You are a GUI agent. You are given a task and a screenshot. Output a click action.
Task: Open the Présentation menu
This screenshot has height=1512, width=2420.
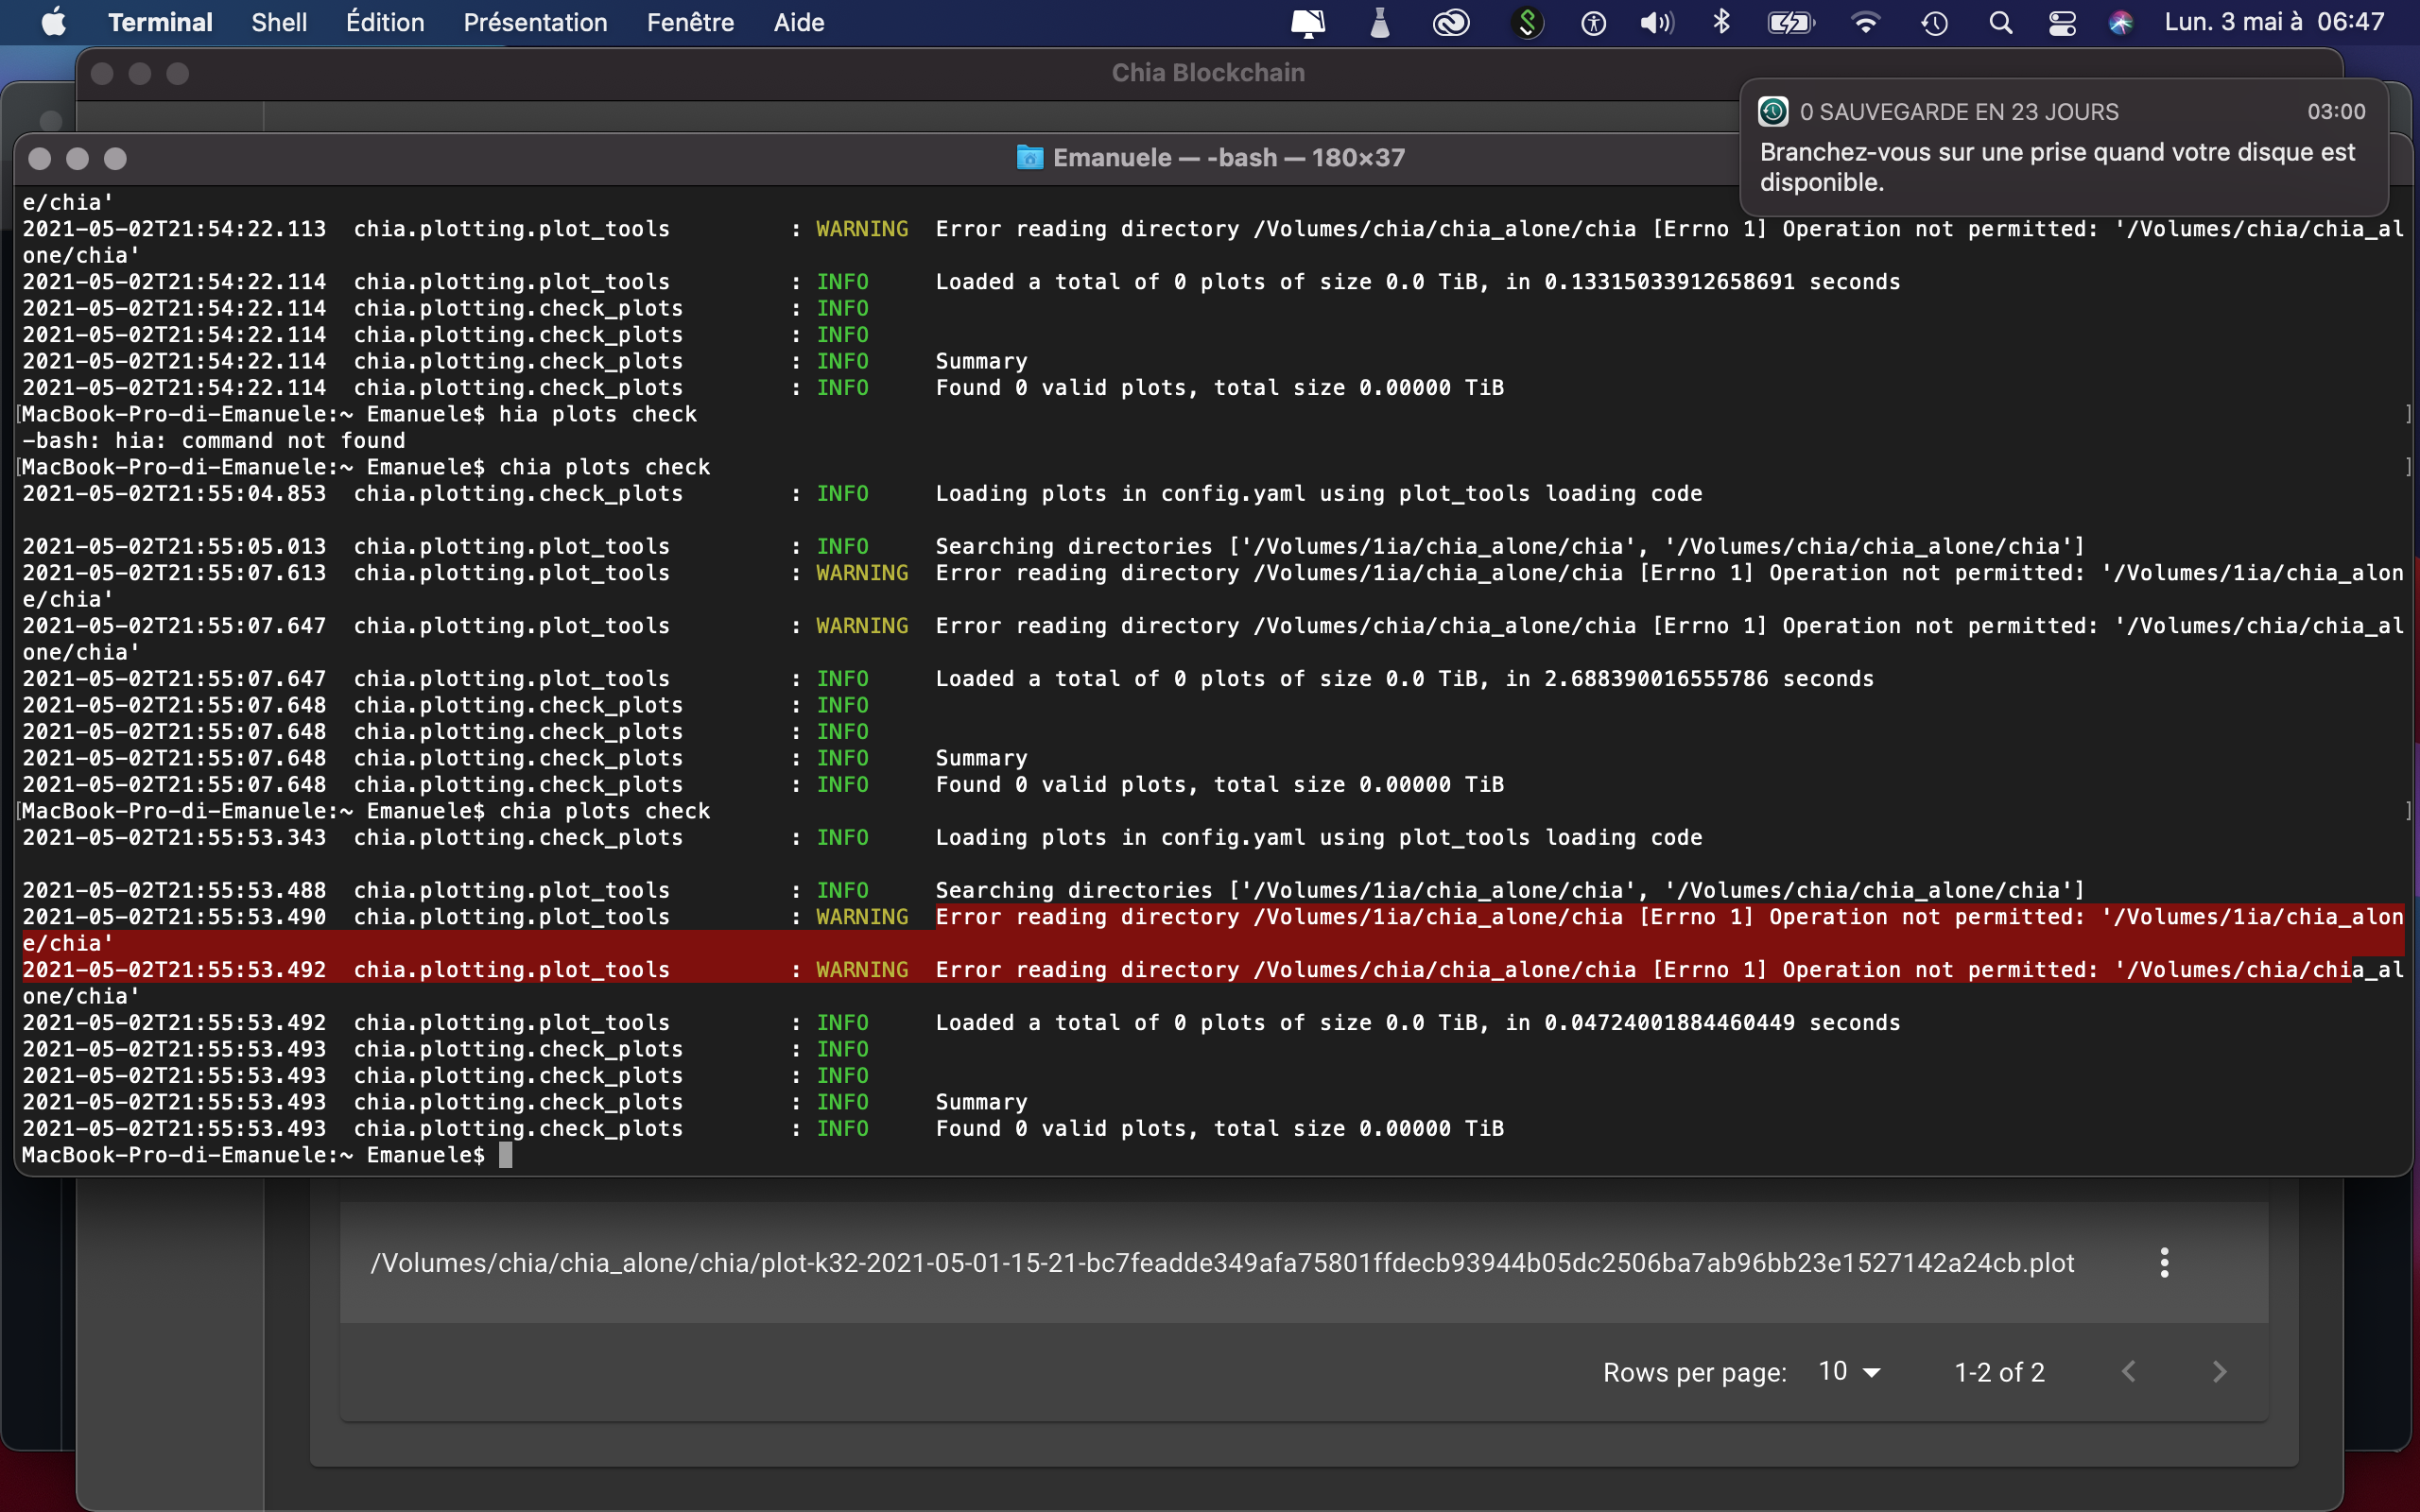[535, 22]
